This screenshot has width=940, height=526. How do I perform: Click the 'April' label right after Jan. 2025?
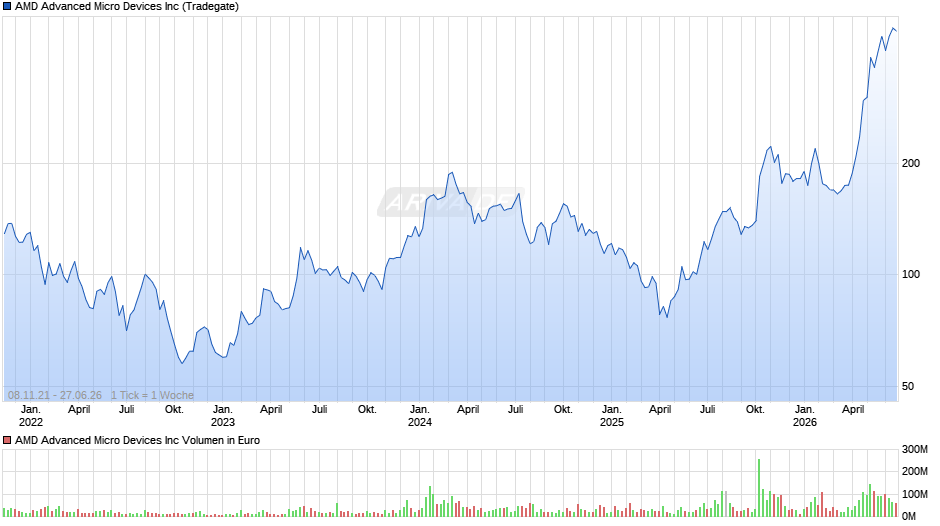pyautogui.click(x=660, y=410)
